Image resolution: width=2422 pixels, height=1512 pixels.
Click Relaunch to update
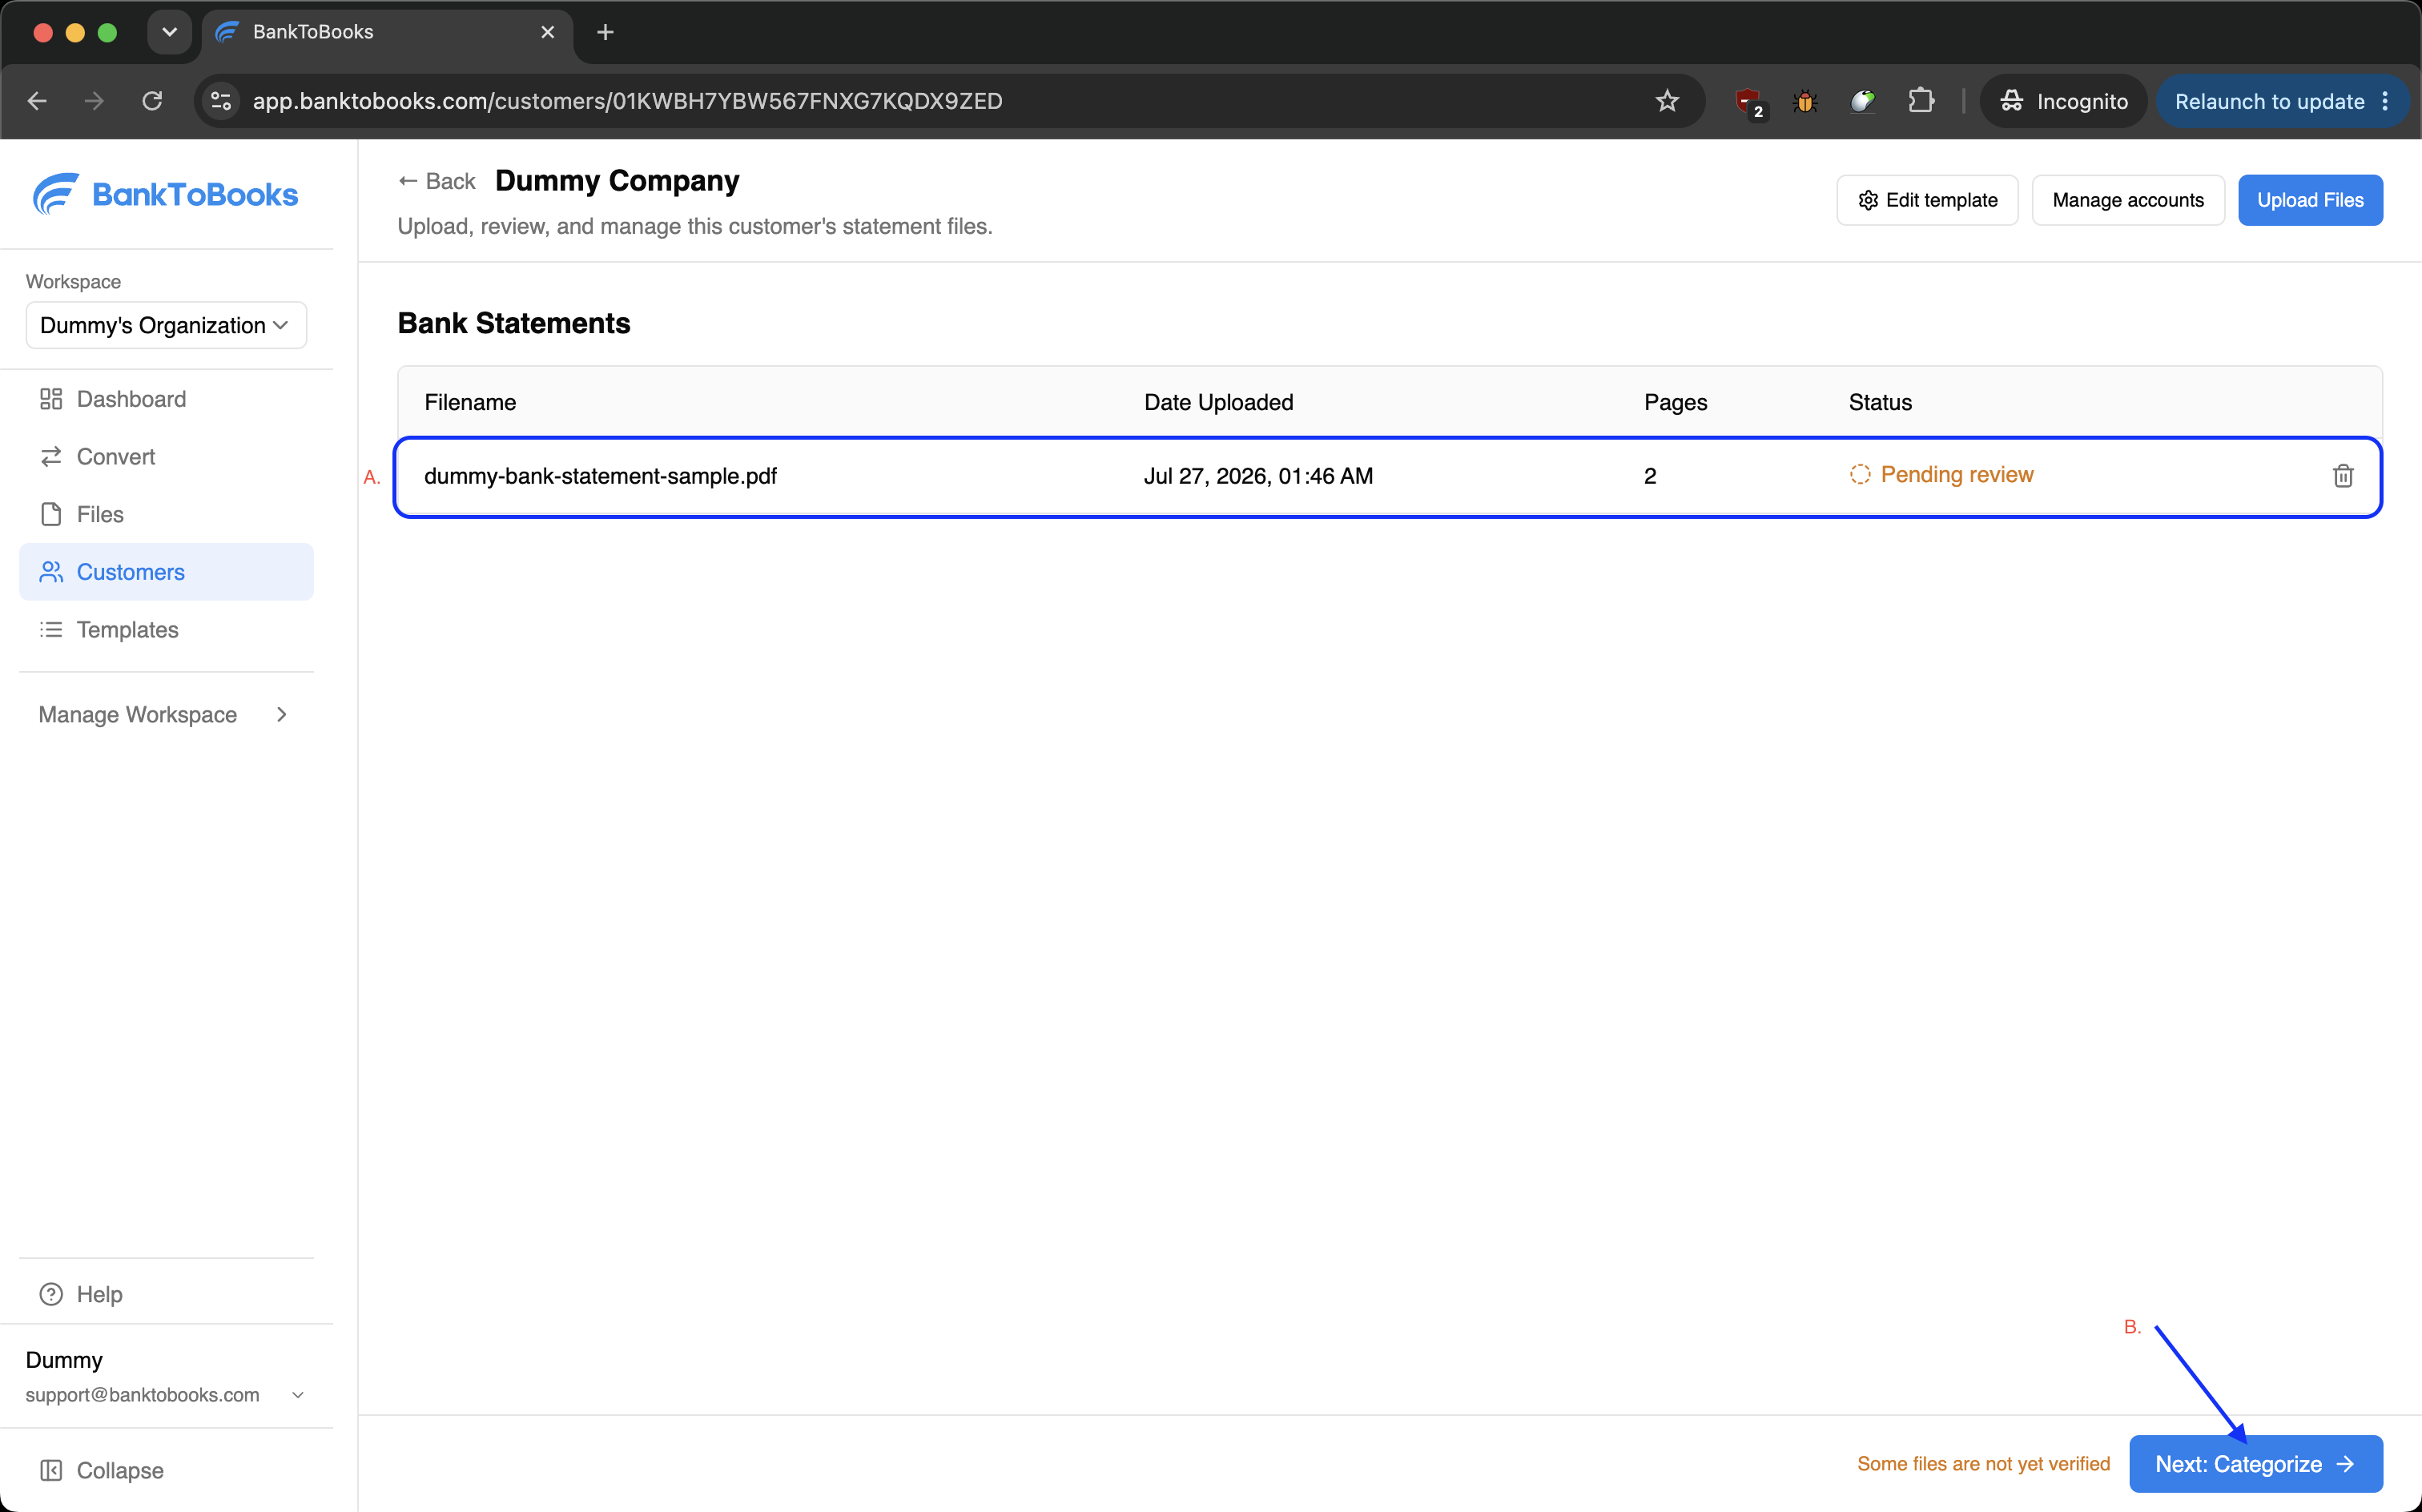(x=2269, y=101)
